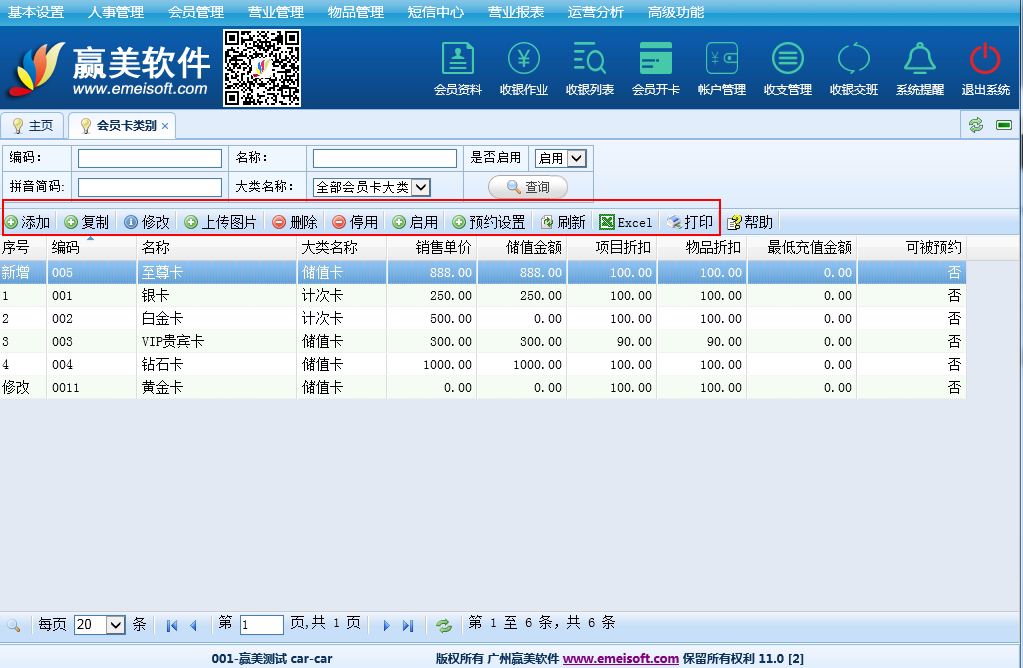This screenshot has height=668, width=1023.
Task: Switch to the 主页 tab
Action: click(33, 126)
